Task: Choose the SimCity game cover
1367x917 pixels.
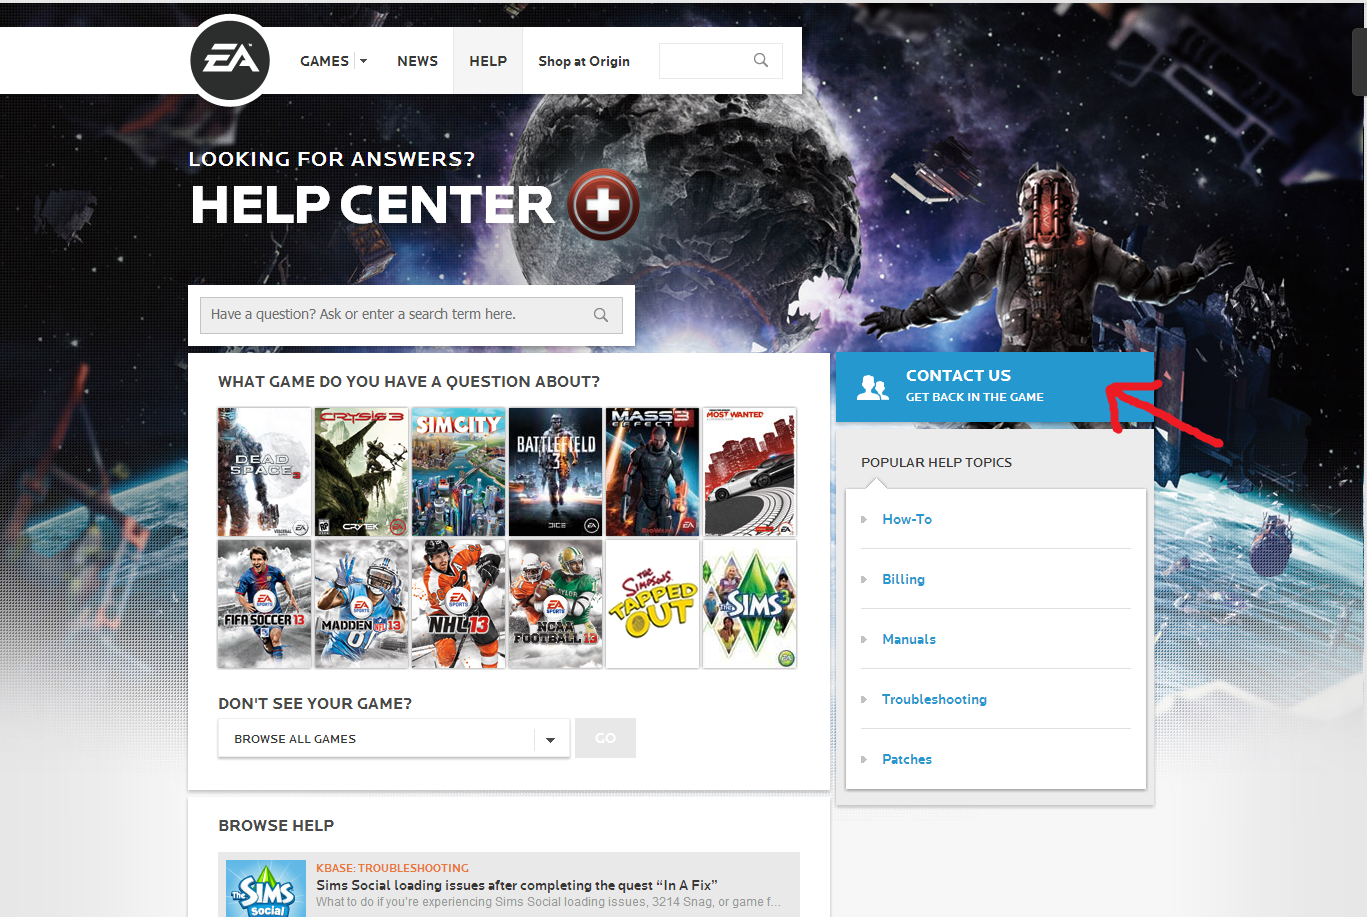Action: point(458,472)
